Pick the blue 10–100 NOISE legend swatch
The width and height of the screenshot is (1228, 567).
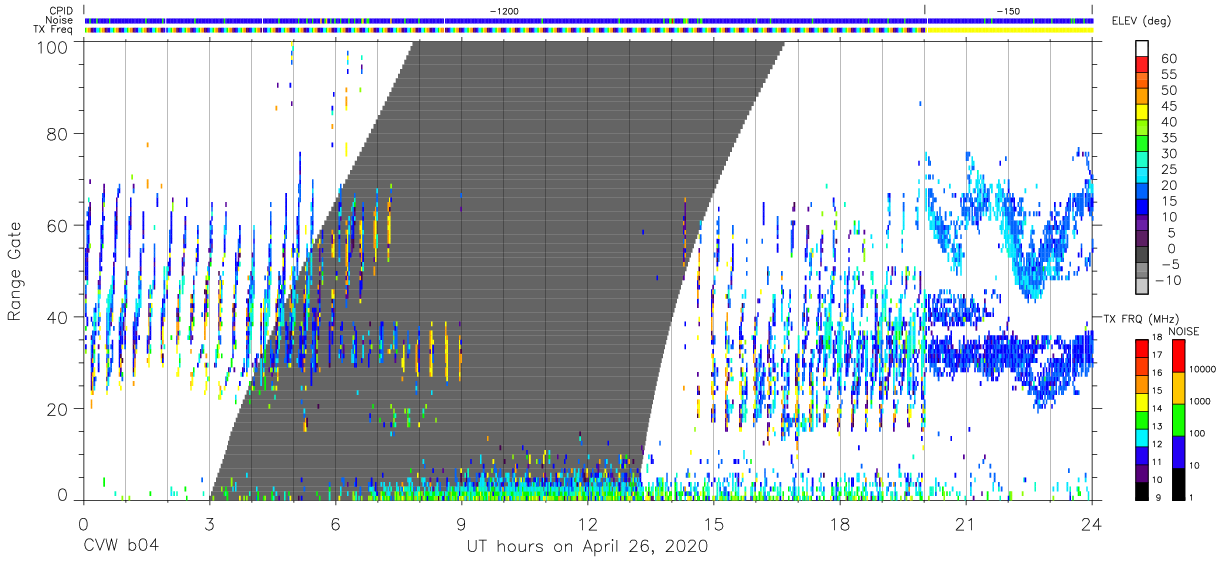[1177, 450]
